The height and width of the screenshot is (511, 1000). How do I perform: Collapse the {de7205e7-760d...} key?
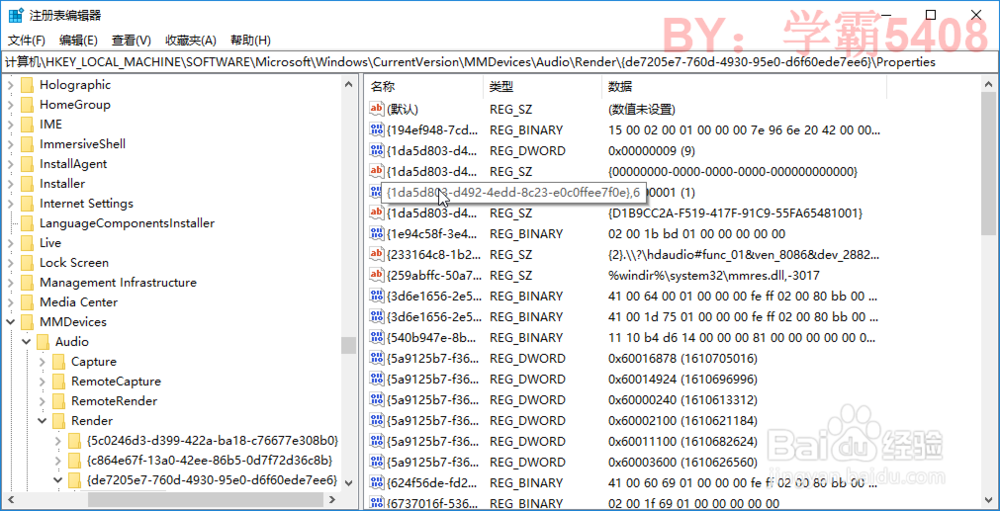click(x=58, y=480)
